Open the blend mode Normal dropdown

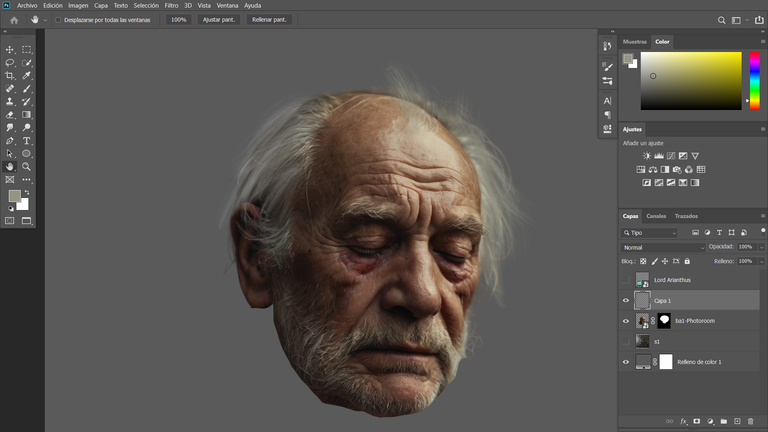[x=663, y=247]
